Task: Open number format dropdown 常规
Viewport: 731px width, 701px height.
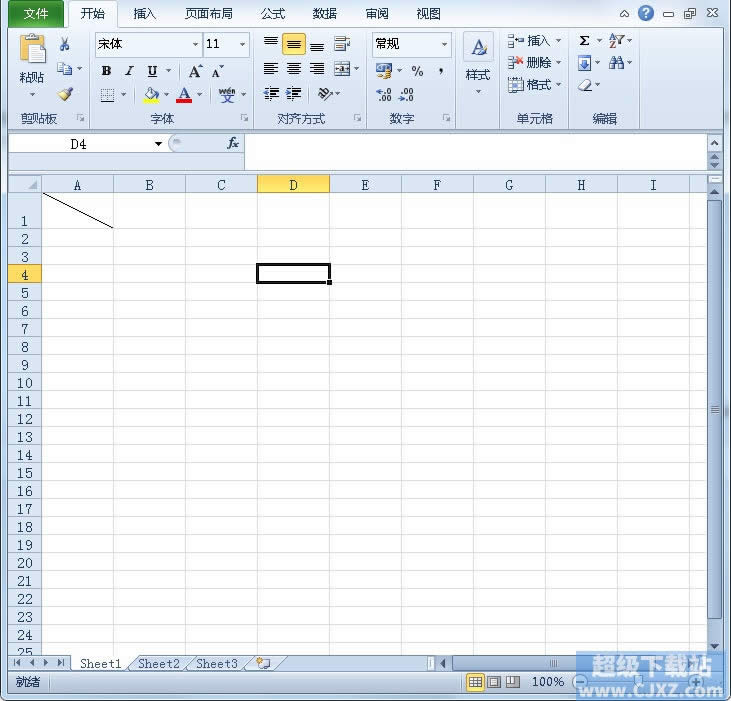Action: point(444,44)
